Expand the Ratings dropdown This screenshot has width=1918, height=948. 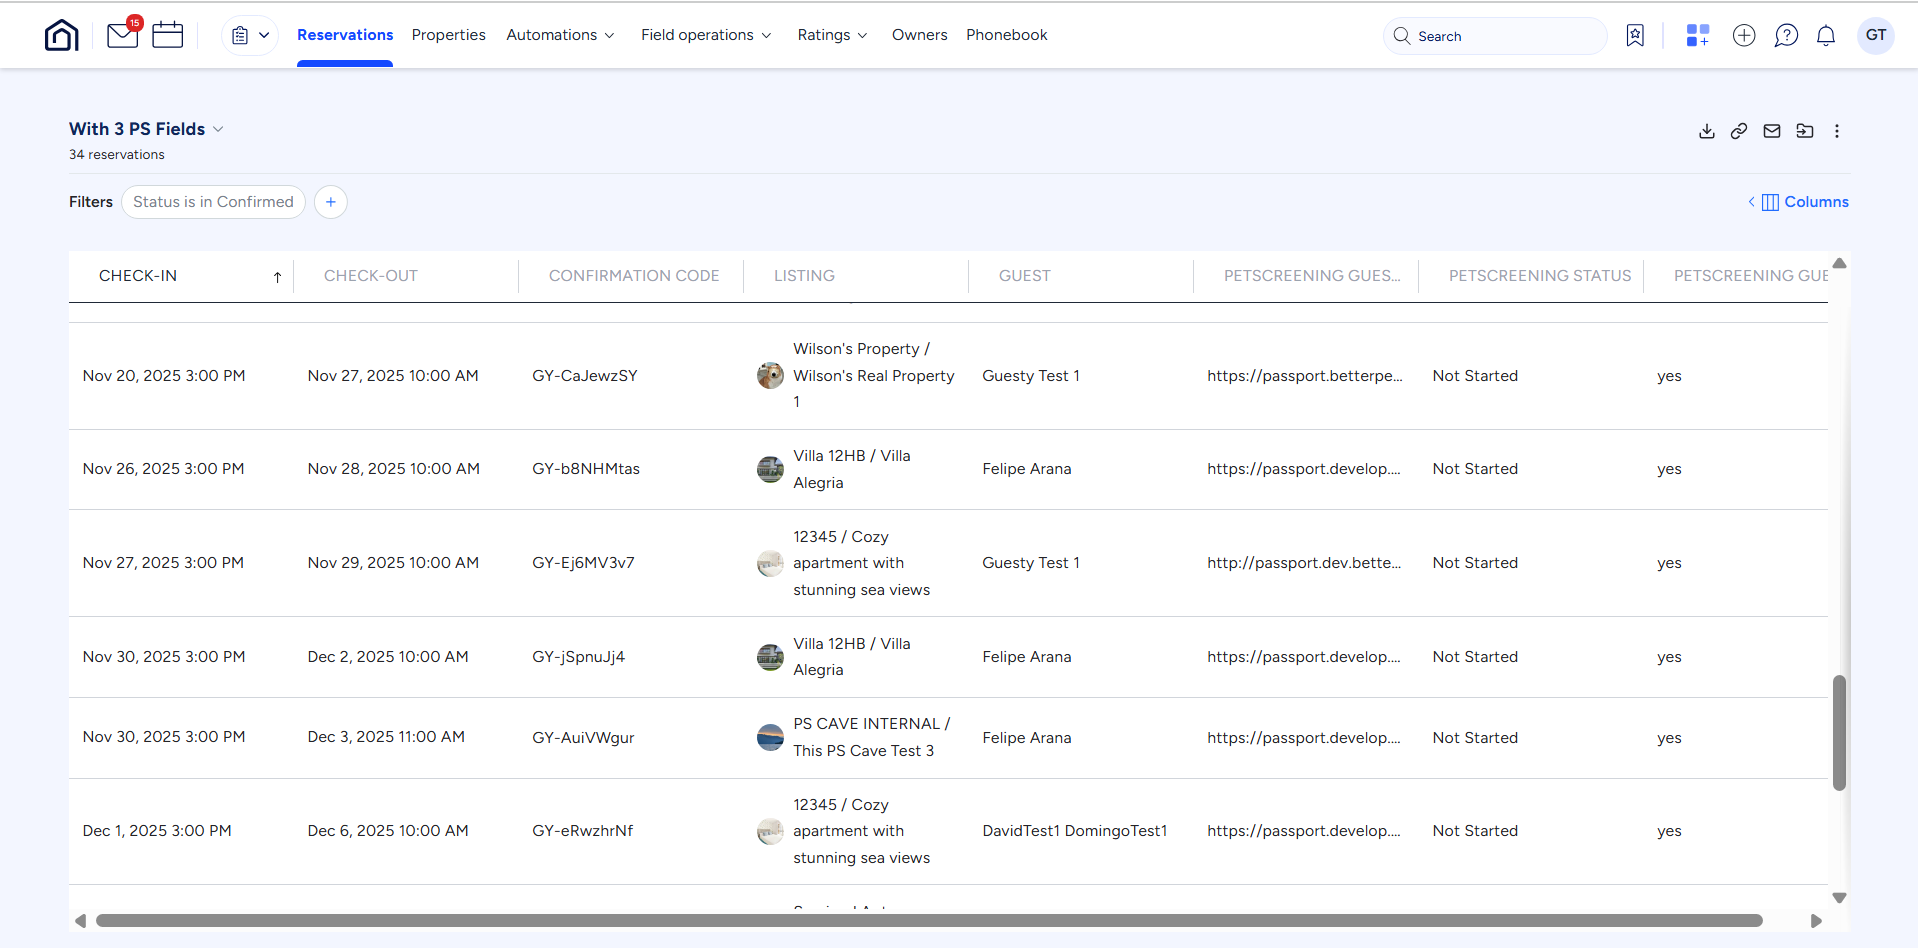point(832,35)
